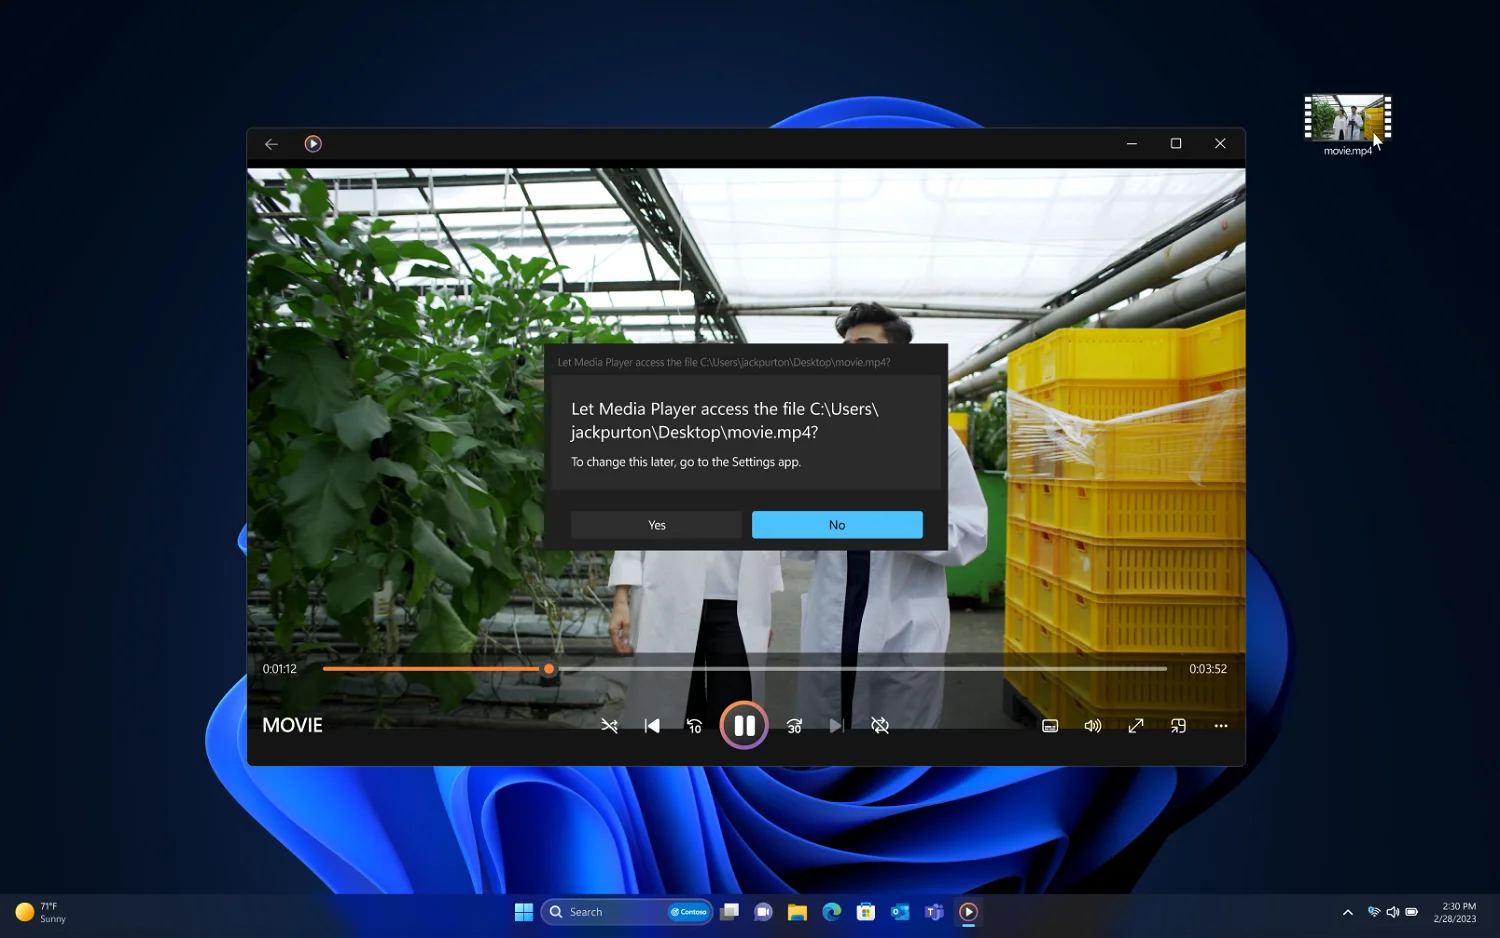
Task: Click the taskbar Search box
Action: coord(627,912)
